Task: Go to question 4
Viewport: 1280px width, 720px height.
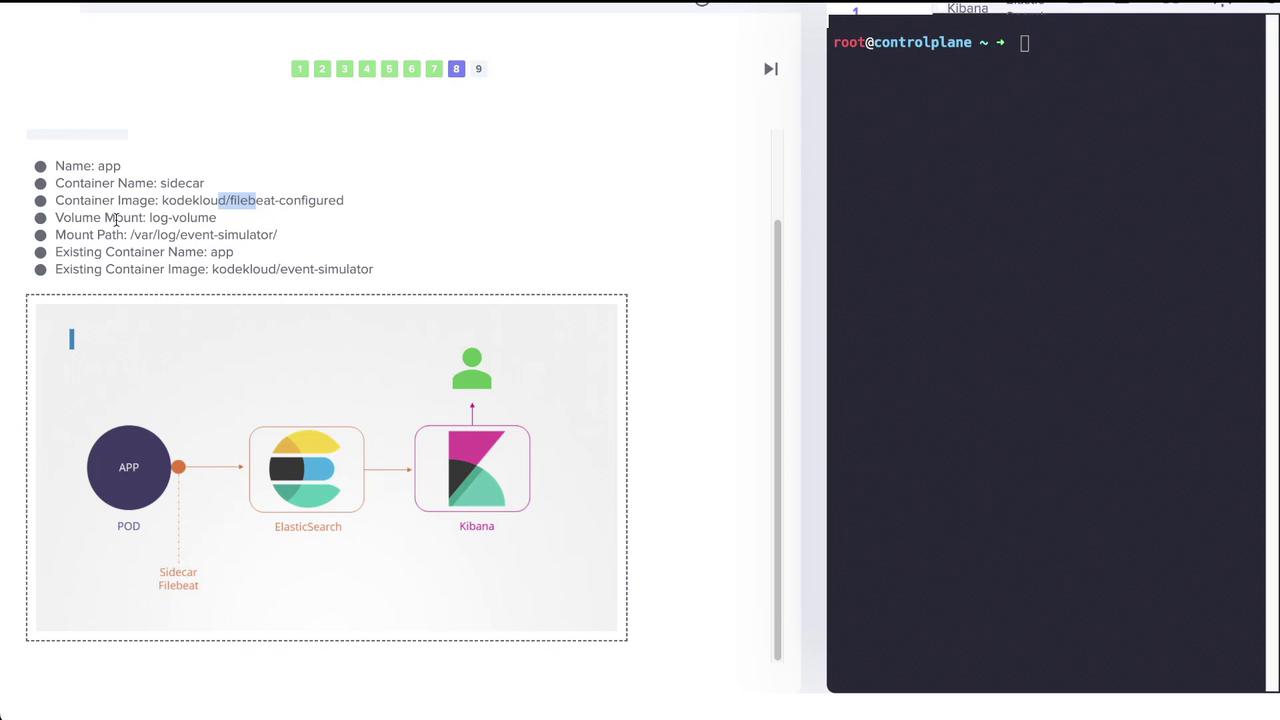Action: [x=367, y=69]
